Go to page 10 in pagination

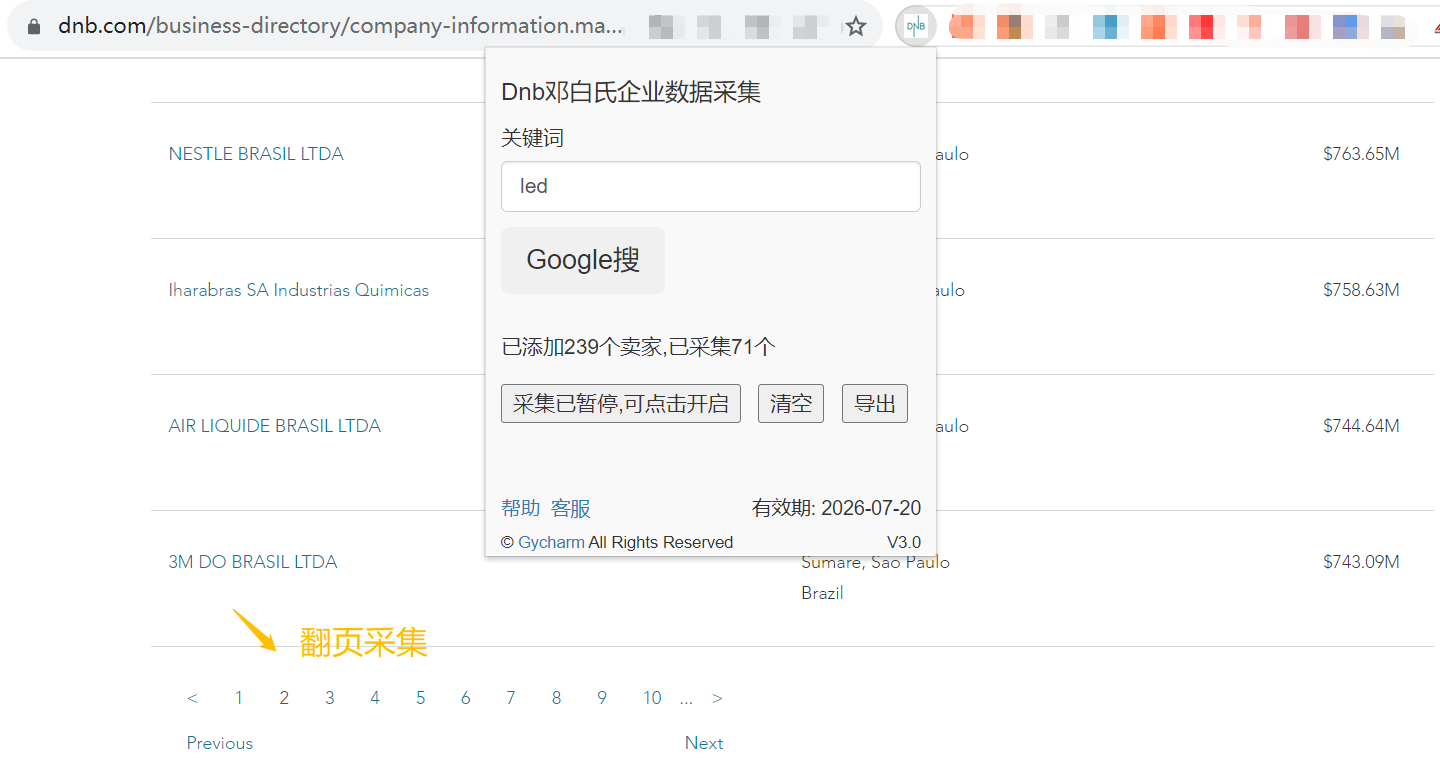pyautogui.click(x=652, y=698)
